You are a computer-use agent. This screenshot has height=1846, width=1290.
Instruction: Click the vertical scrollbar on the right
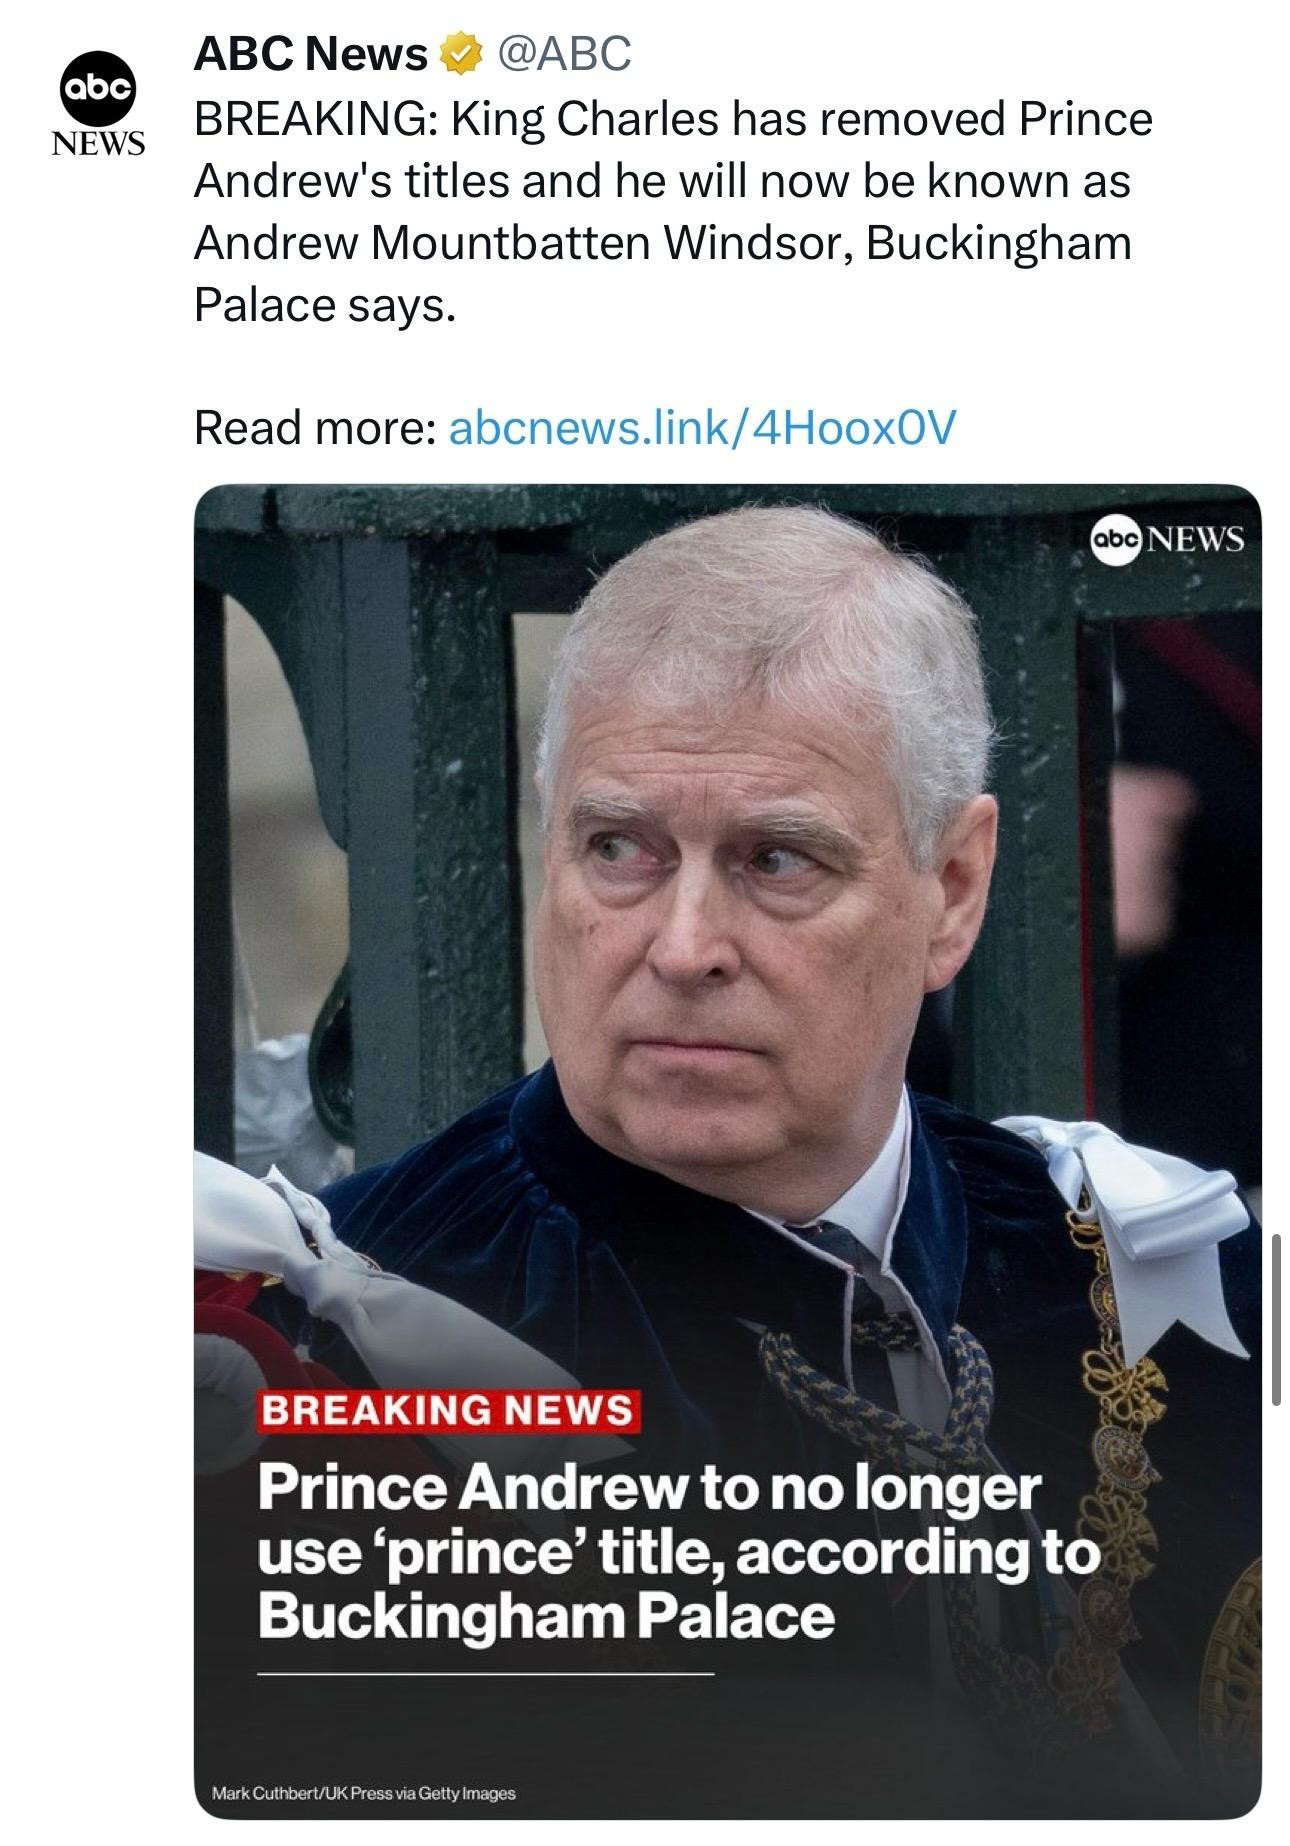[x=1276, y=1320]
